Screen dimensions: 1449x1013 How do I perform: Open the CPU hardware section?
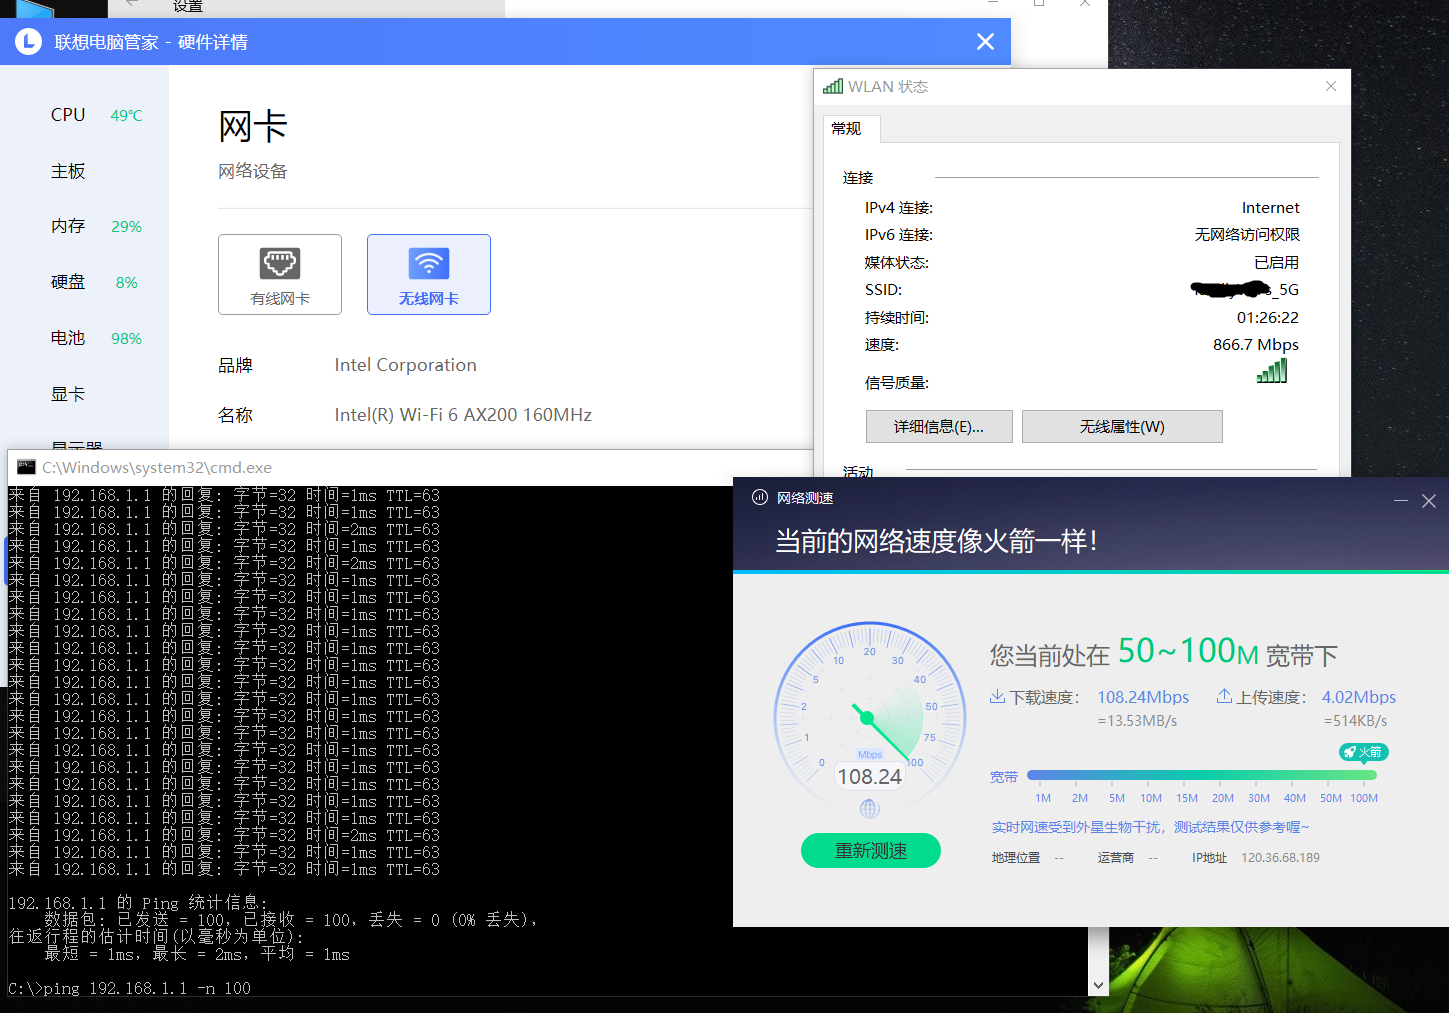[68, 115]
